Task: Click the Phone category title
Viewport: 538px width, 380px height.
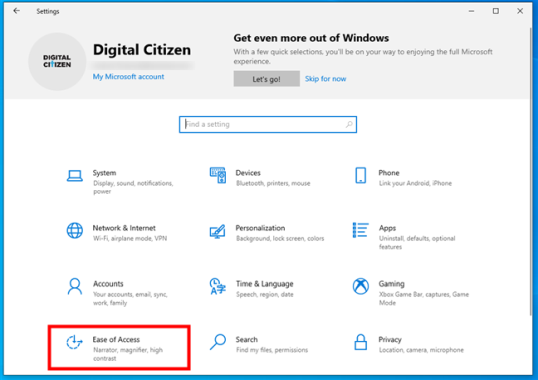Action: 389,173
